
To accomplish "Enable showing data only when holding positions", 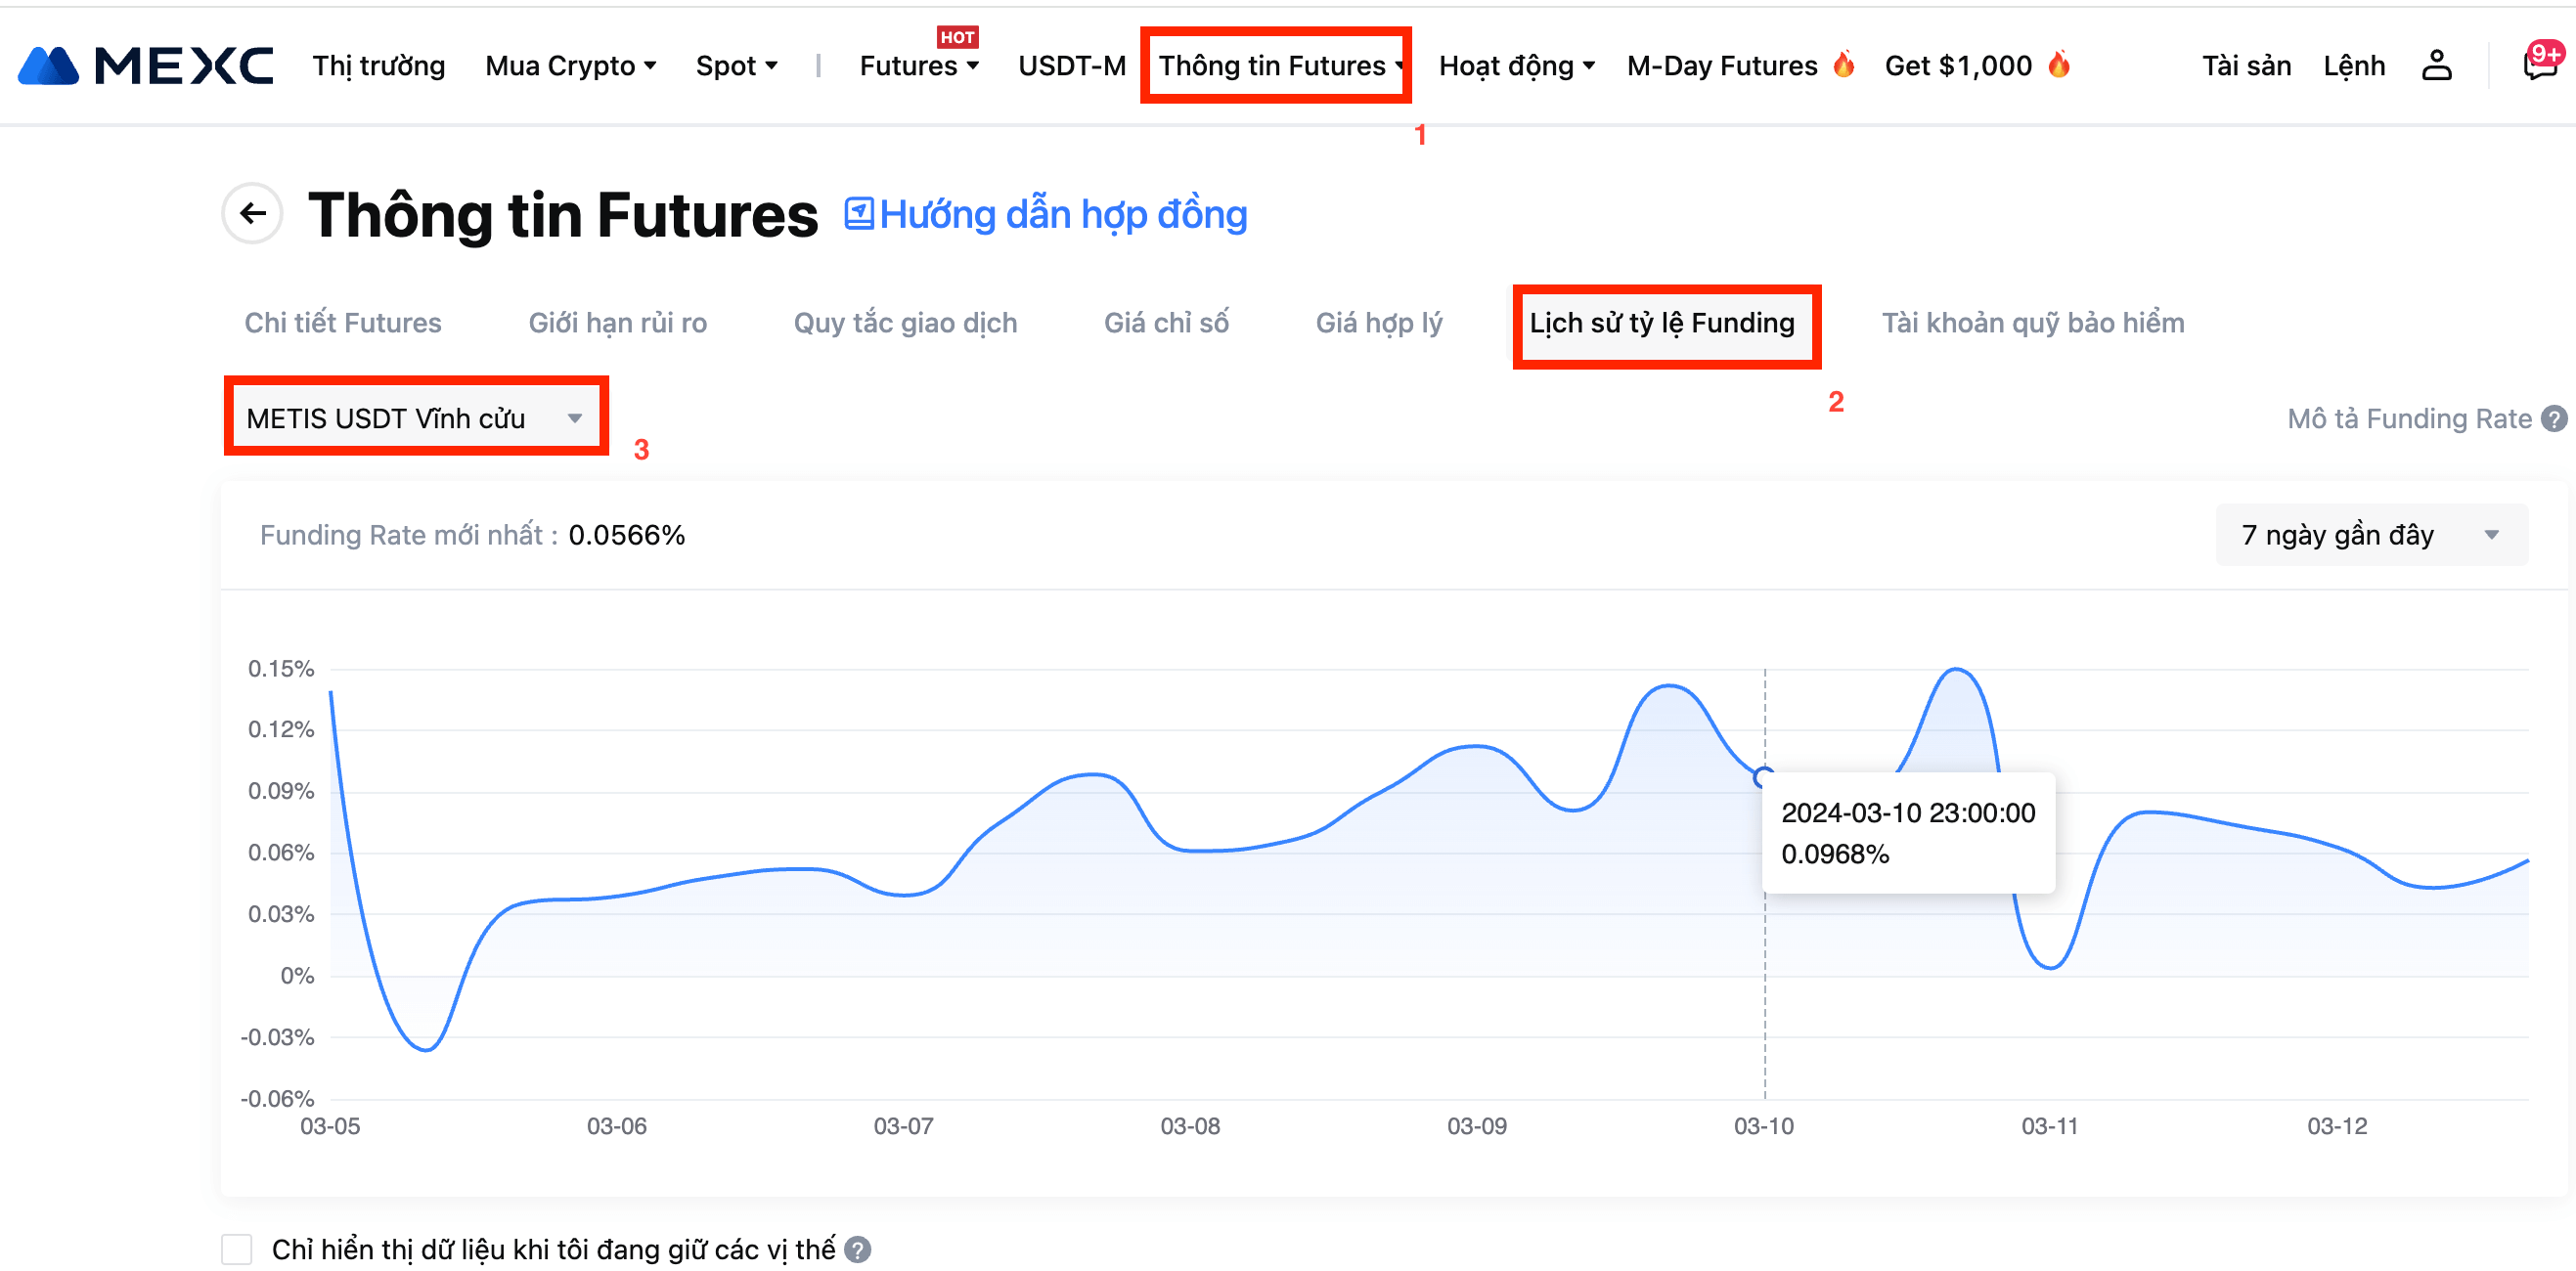I will click(237, 1249).
